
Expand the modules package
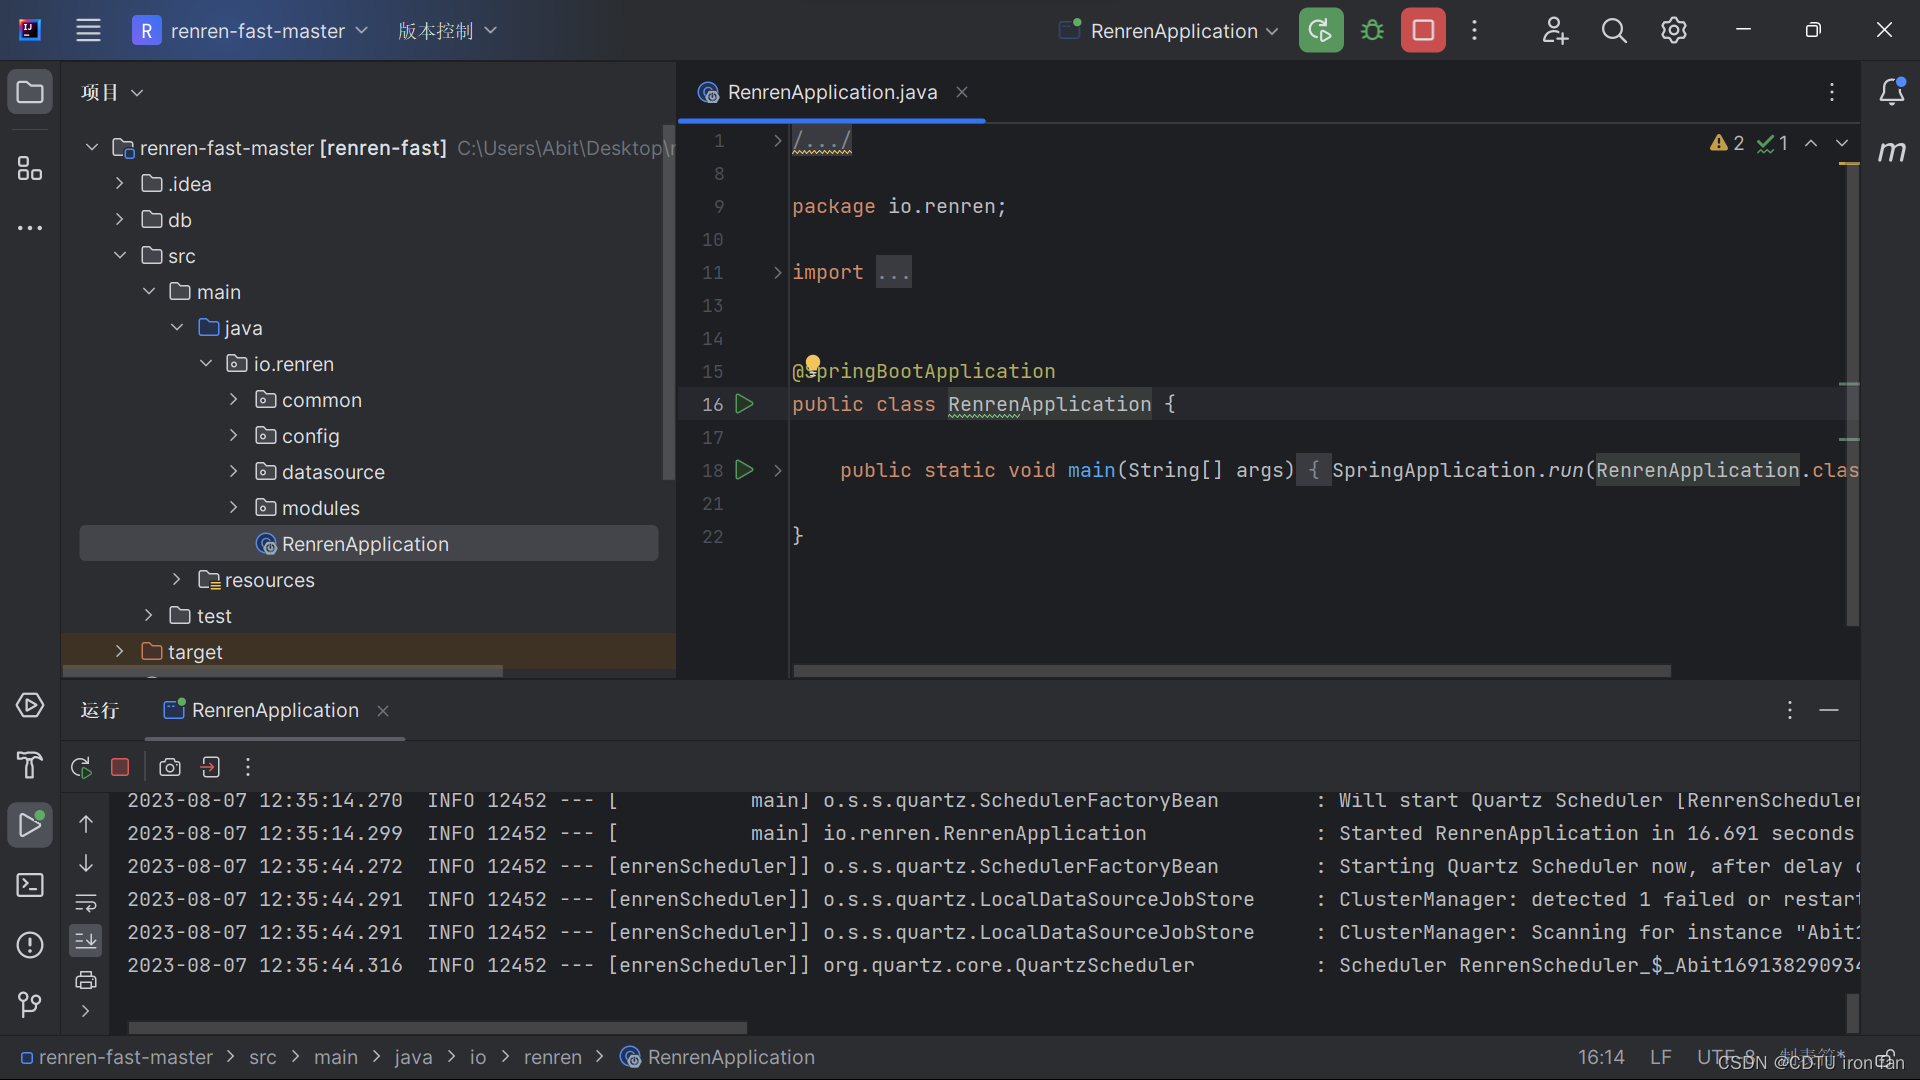pos(234,508)
